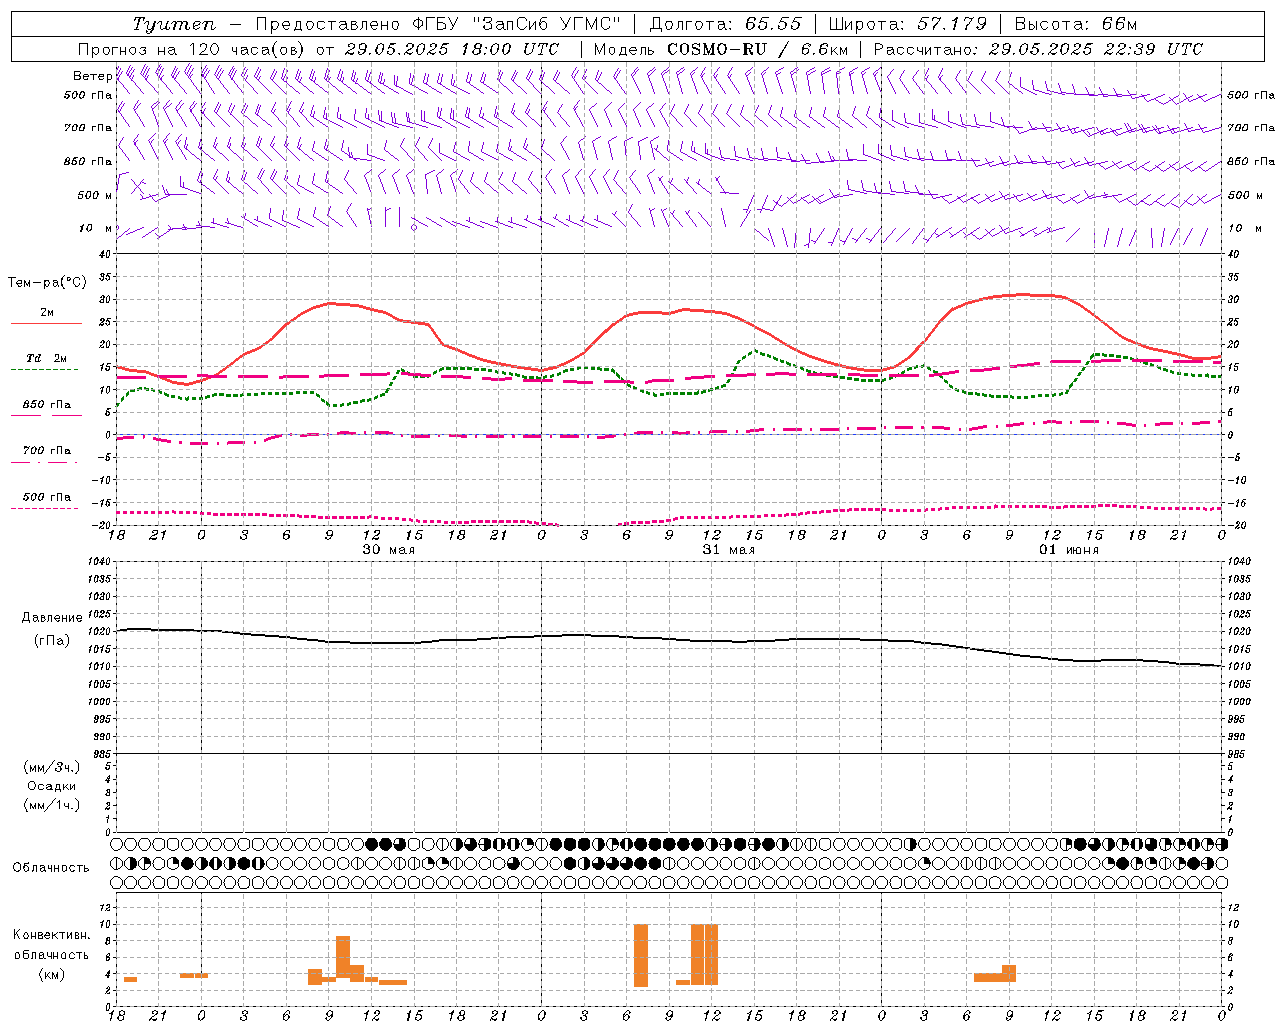Viewport: 1280px width, 1024px height.
Task: Click the "700 гПа" temperature legend dash-dot line
Action: (x=46, y=462)
